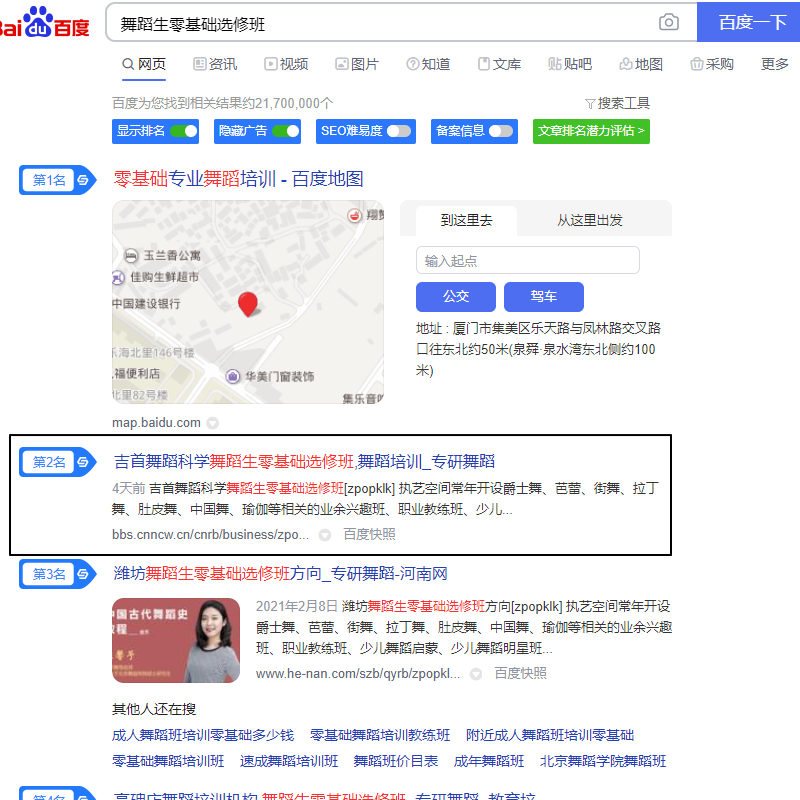Screen dimensions: 800x800
Task: Enable the SEO难易度 switch
Action: [399, 131]
